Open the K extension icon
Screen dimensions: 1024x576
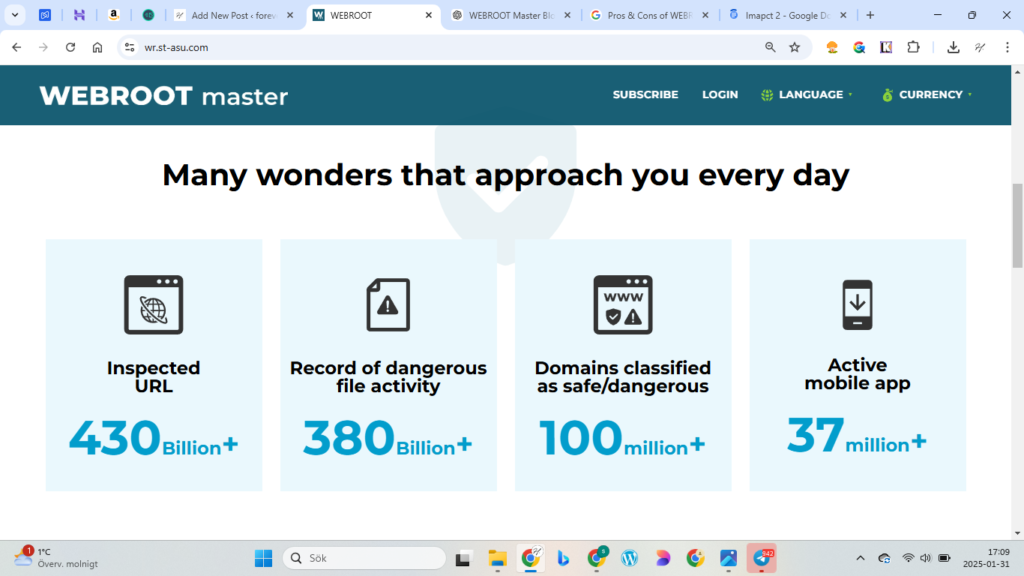[x=886, y=47]
